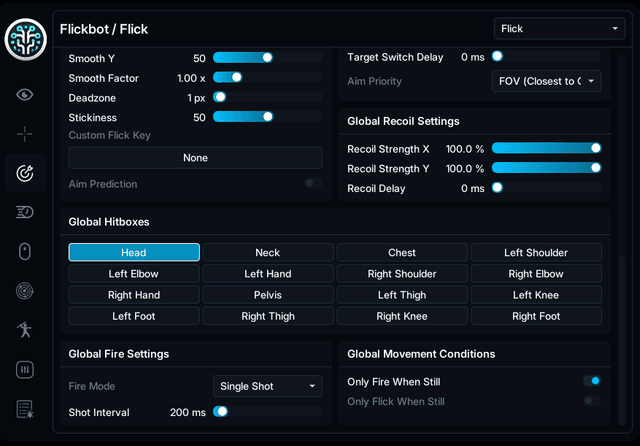Viewport: 640px width, 446px height.
Task: Click the Recoil Delay slider handle
Action: coord(497,187)
